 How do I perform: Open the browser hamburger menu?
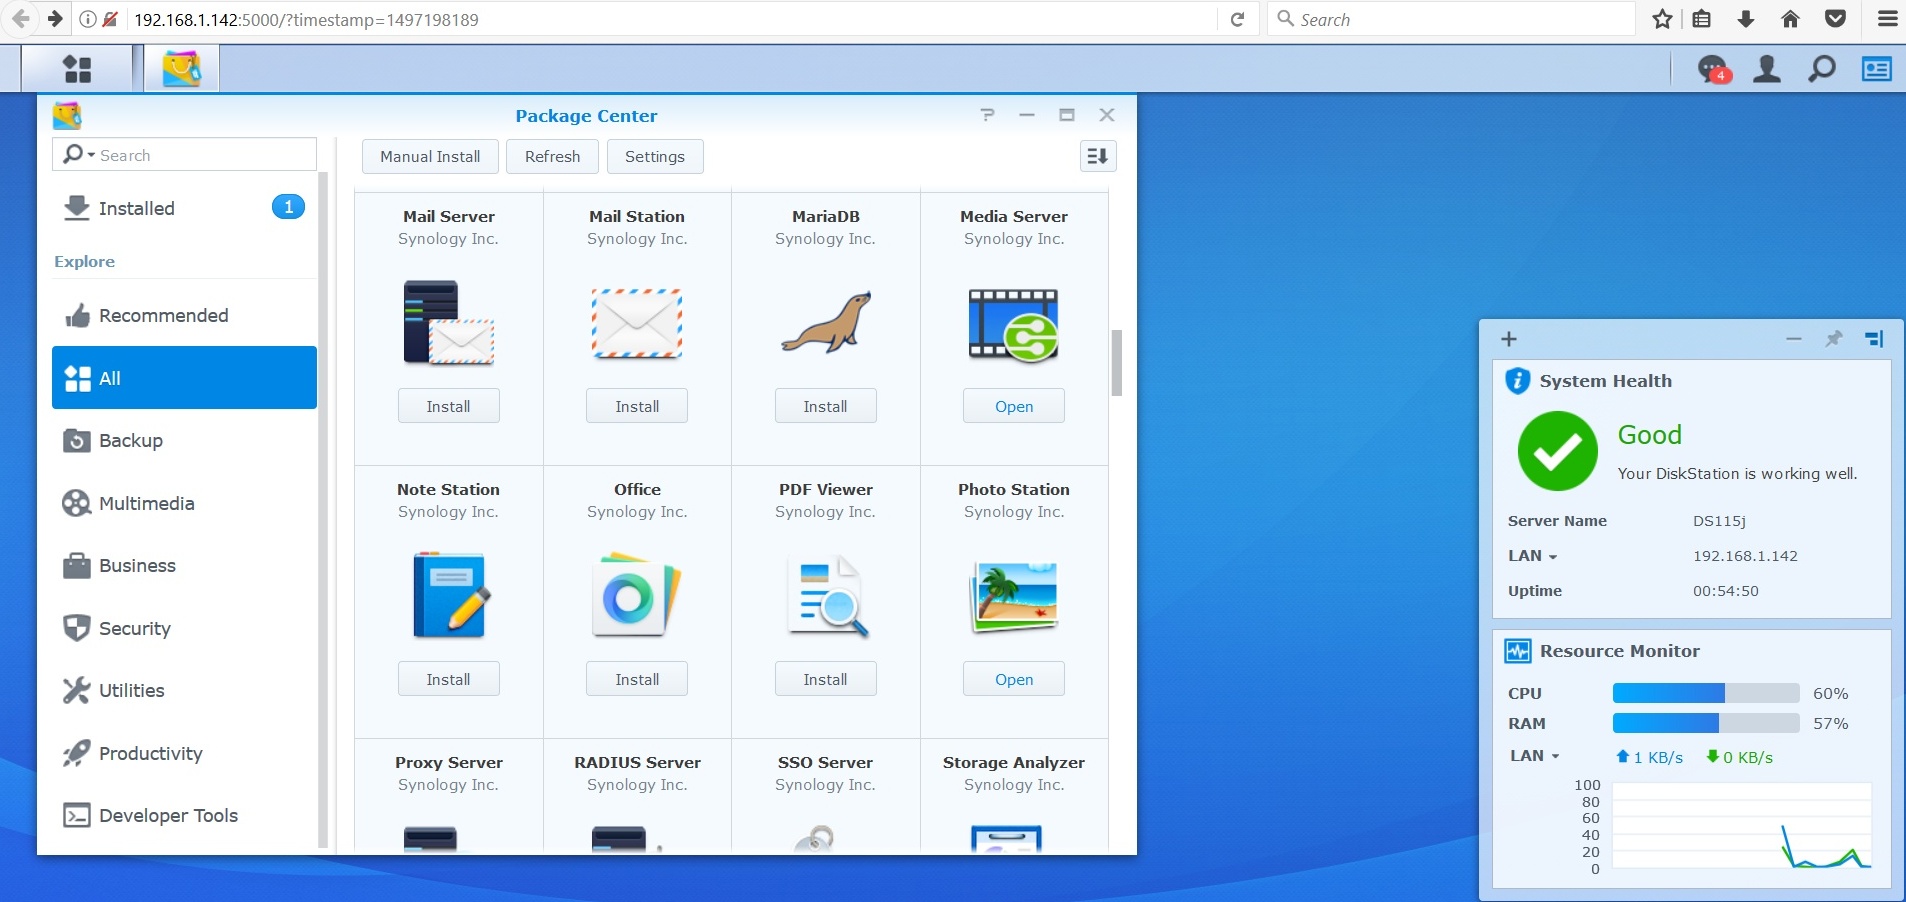[x=1887, y=19]
